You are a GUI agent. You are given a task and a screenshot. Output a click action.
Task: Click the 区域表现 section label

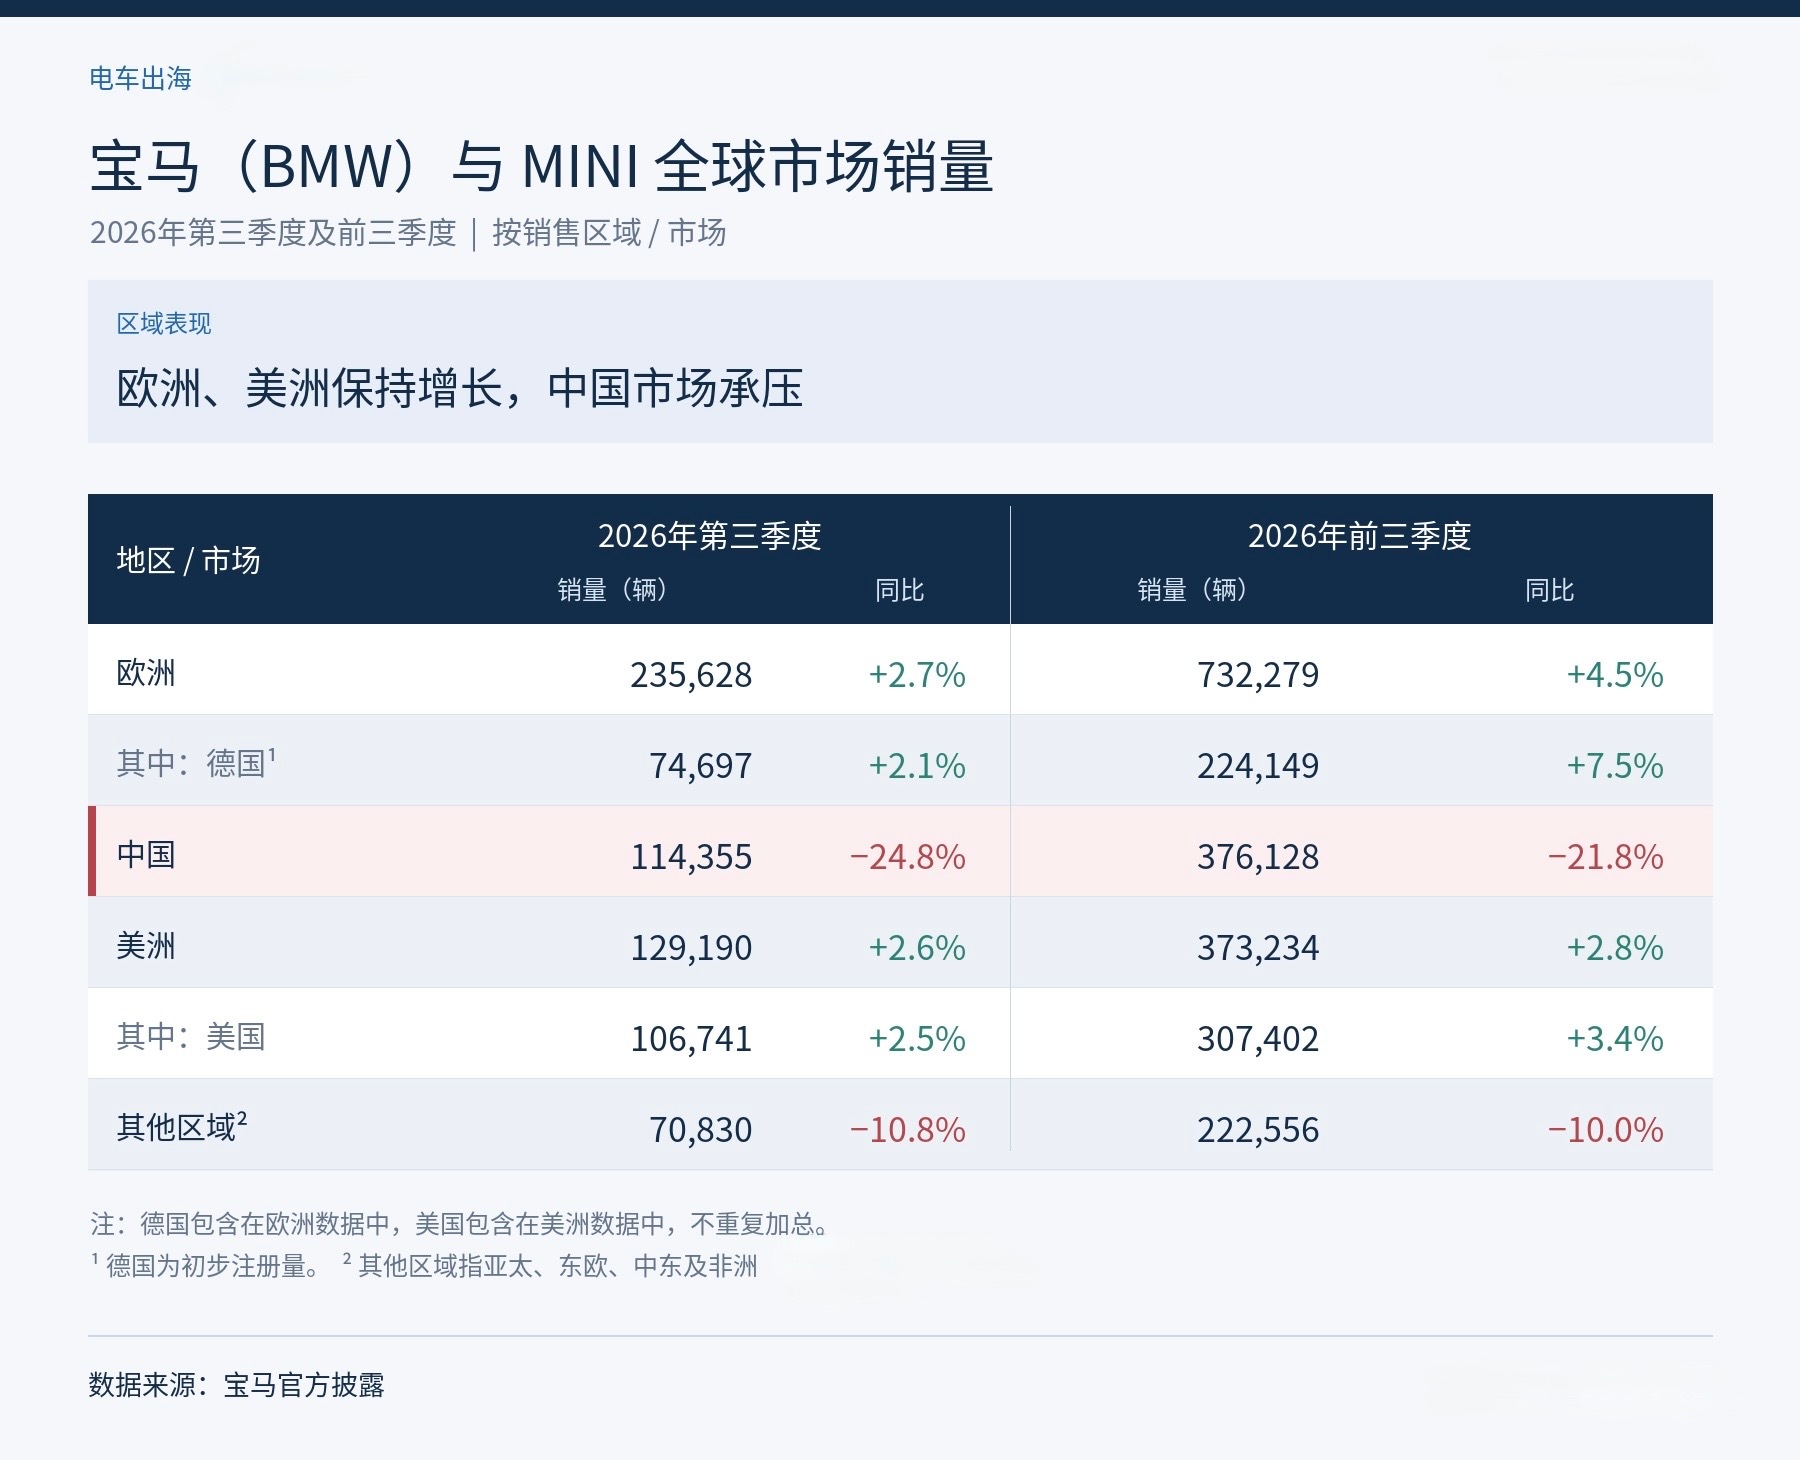(x=164, y=323)
